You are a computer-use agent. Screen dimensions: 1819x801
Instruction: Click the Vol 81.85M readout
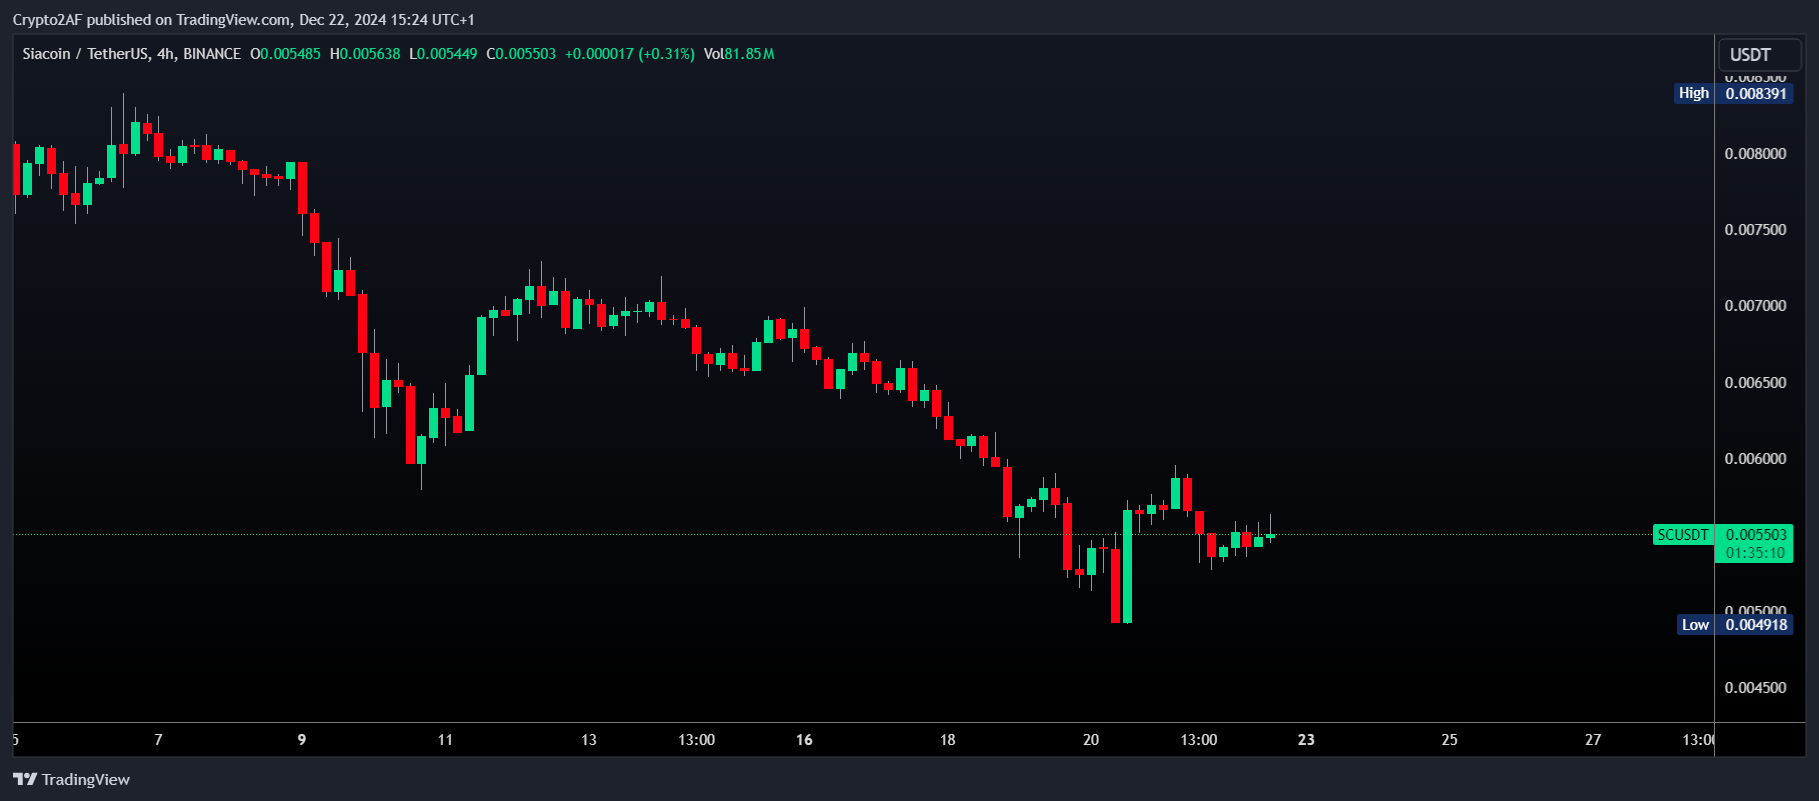739,54
